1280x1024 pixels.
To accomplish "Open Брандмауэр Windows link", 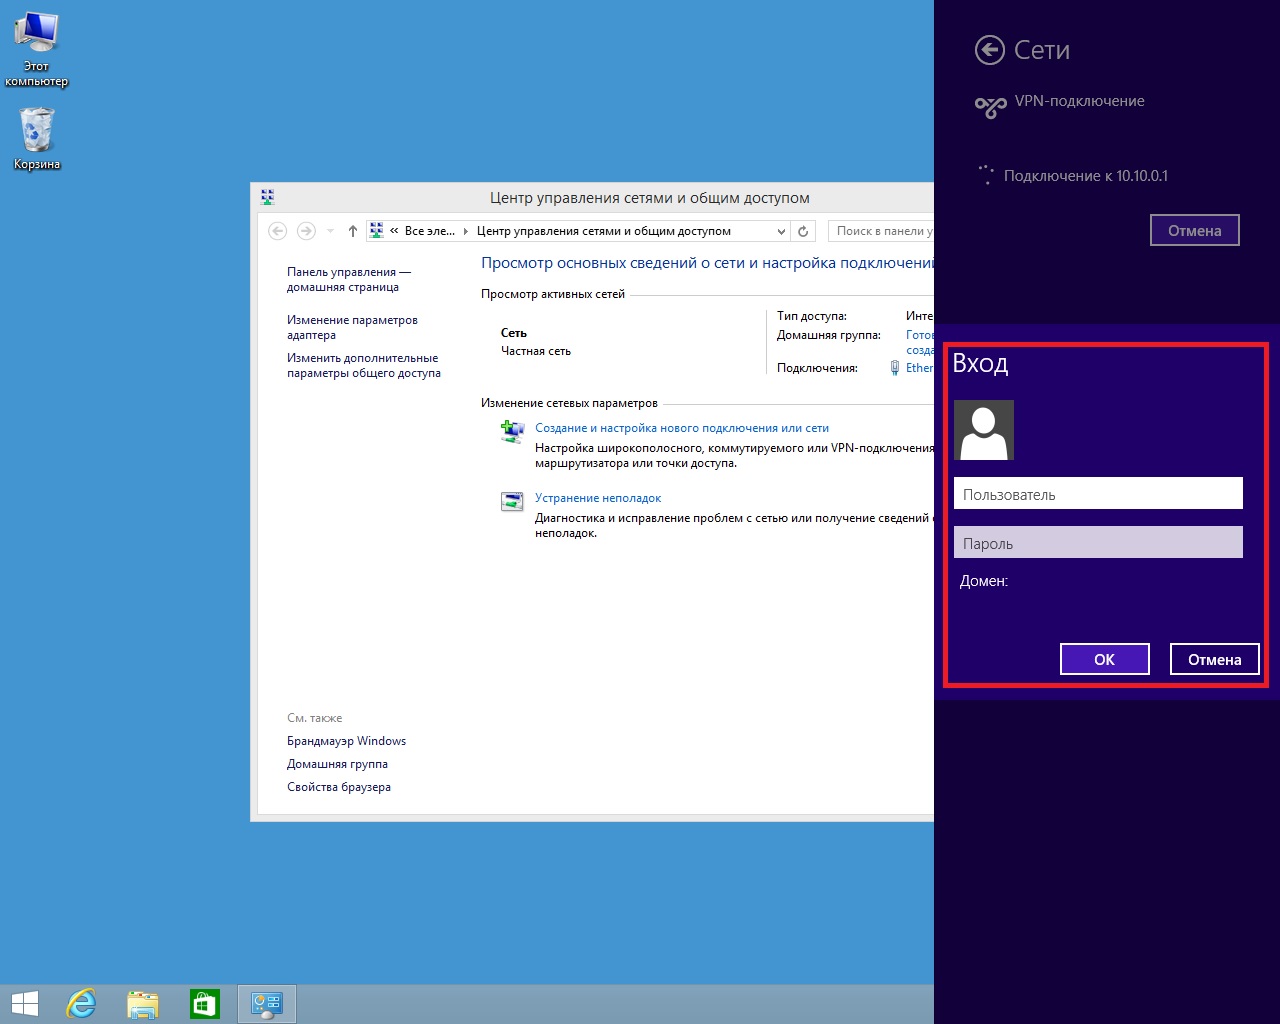I will click(346, 741).
